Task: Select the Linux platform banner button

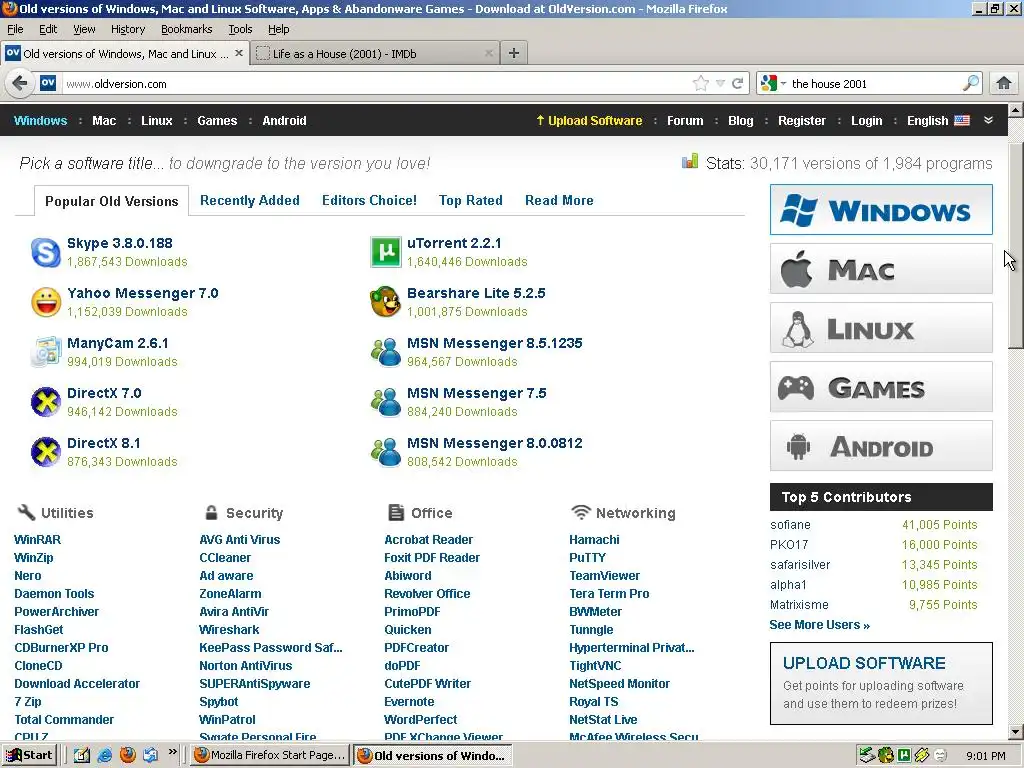Action: tap(881, 328)
